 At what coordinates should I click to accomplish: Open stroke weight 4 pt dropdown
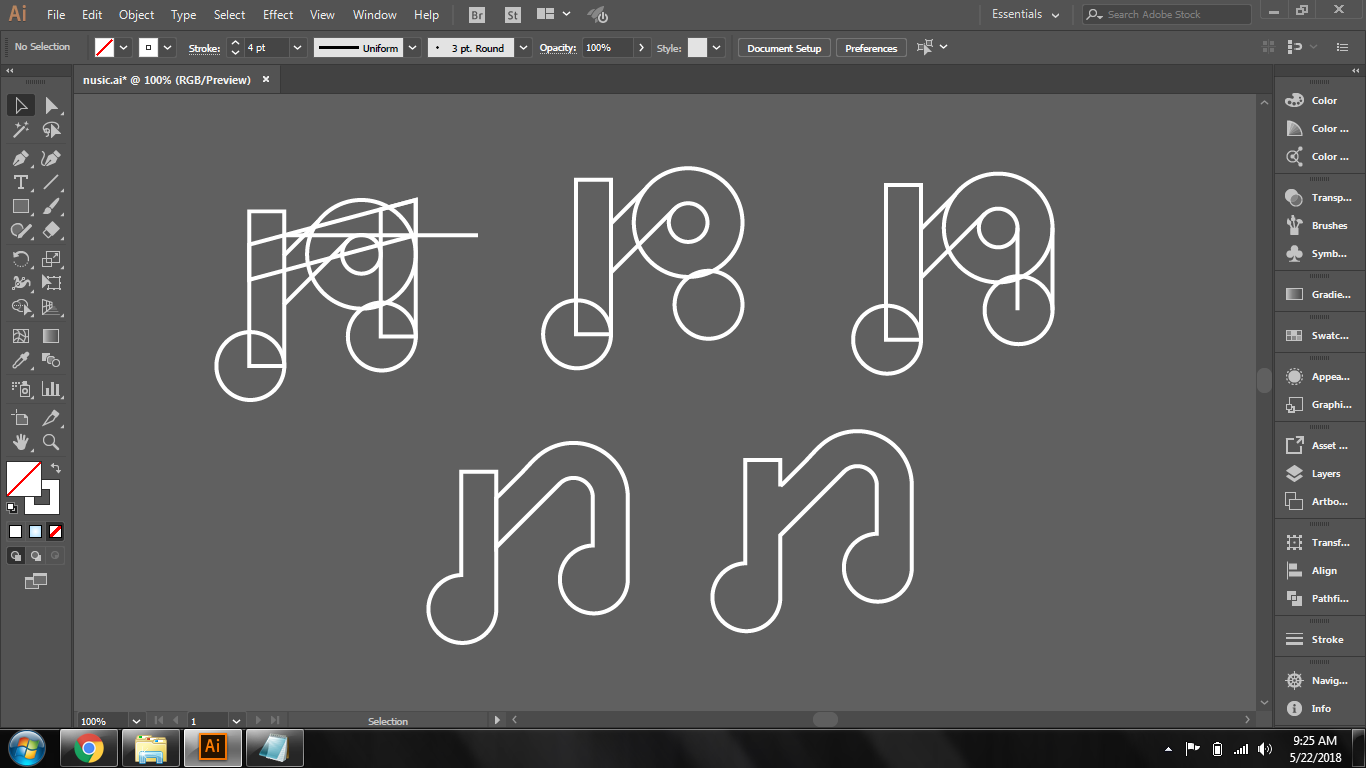pyautogui.click(x=298, y=47)
